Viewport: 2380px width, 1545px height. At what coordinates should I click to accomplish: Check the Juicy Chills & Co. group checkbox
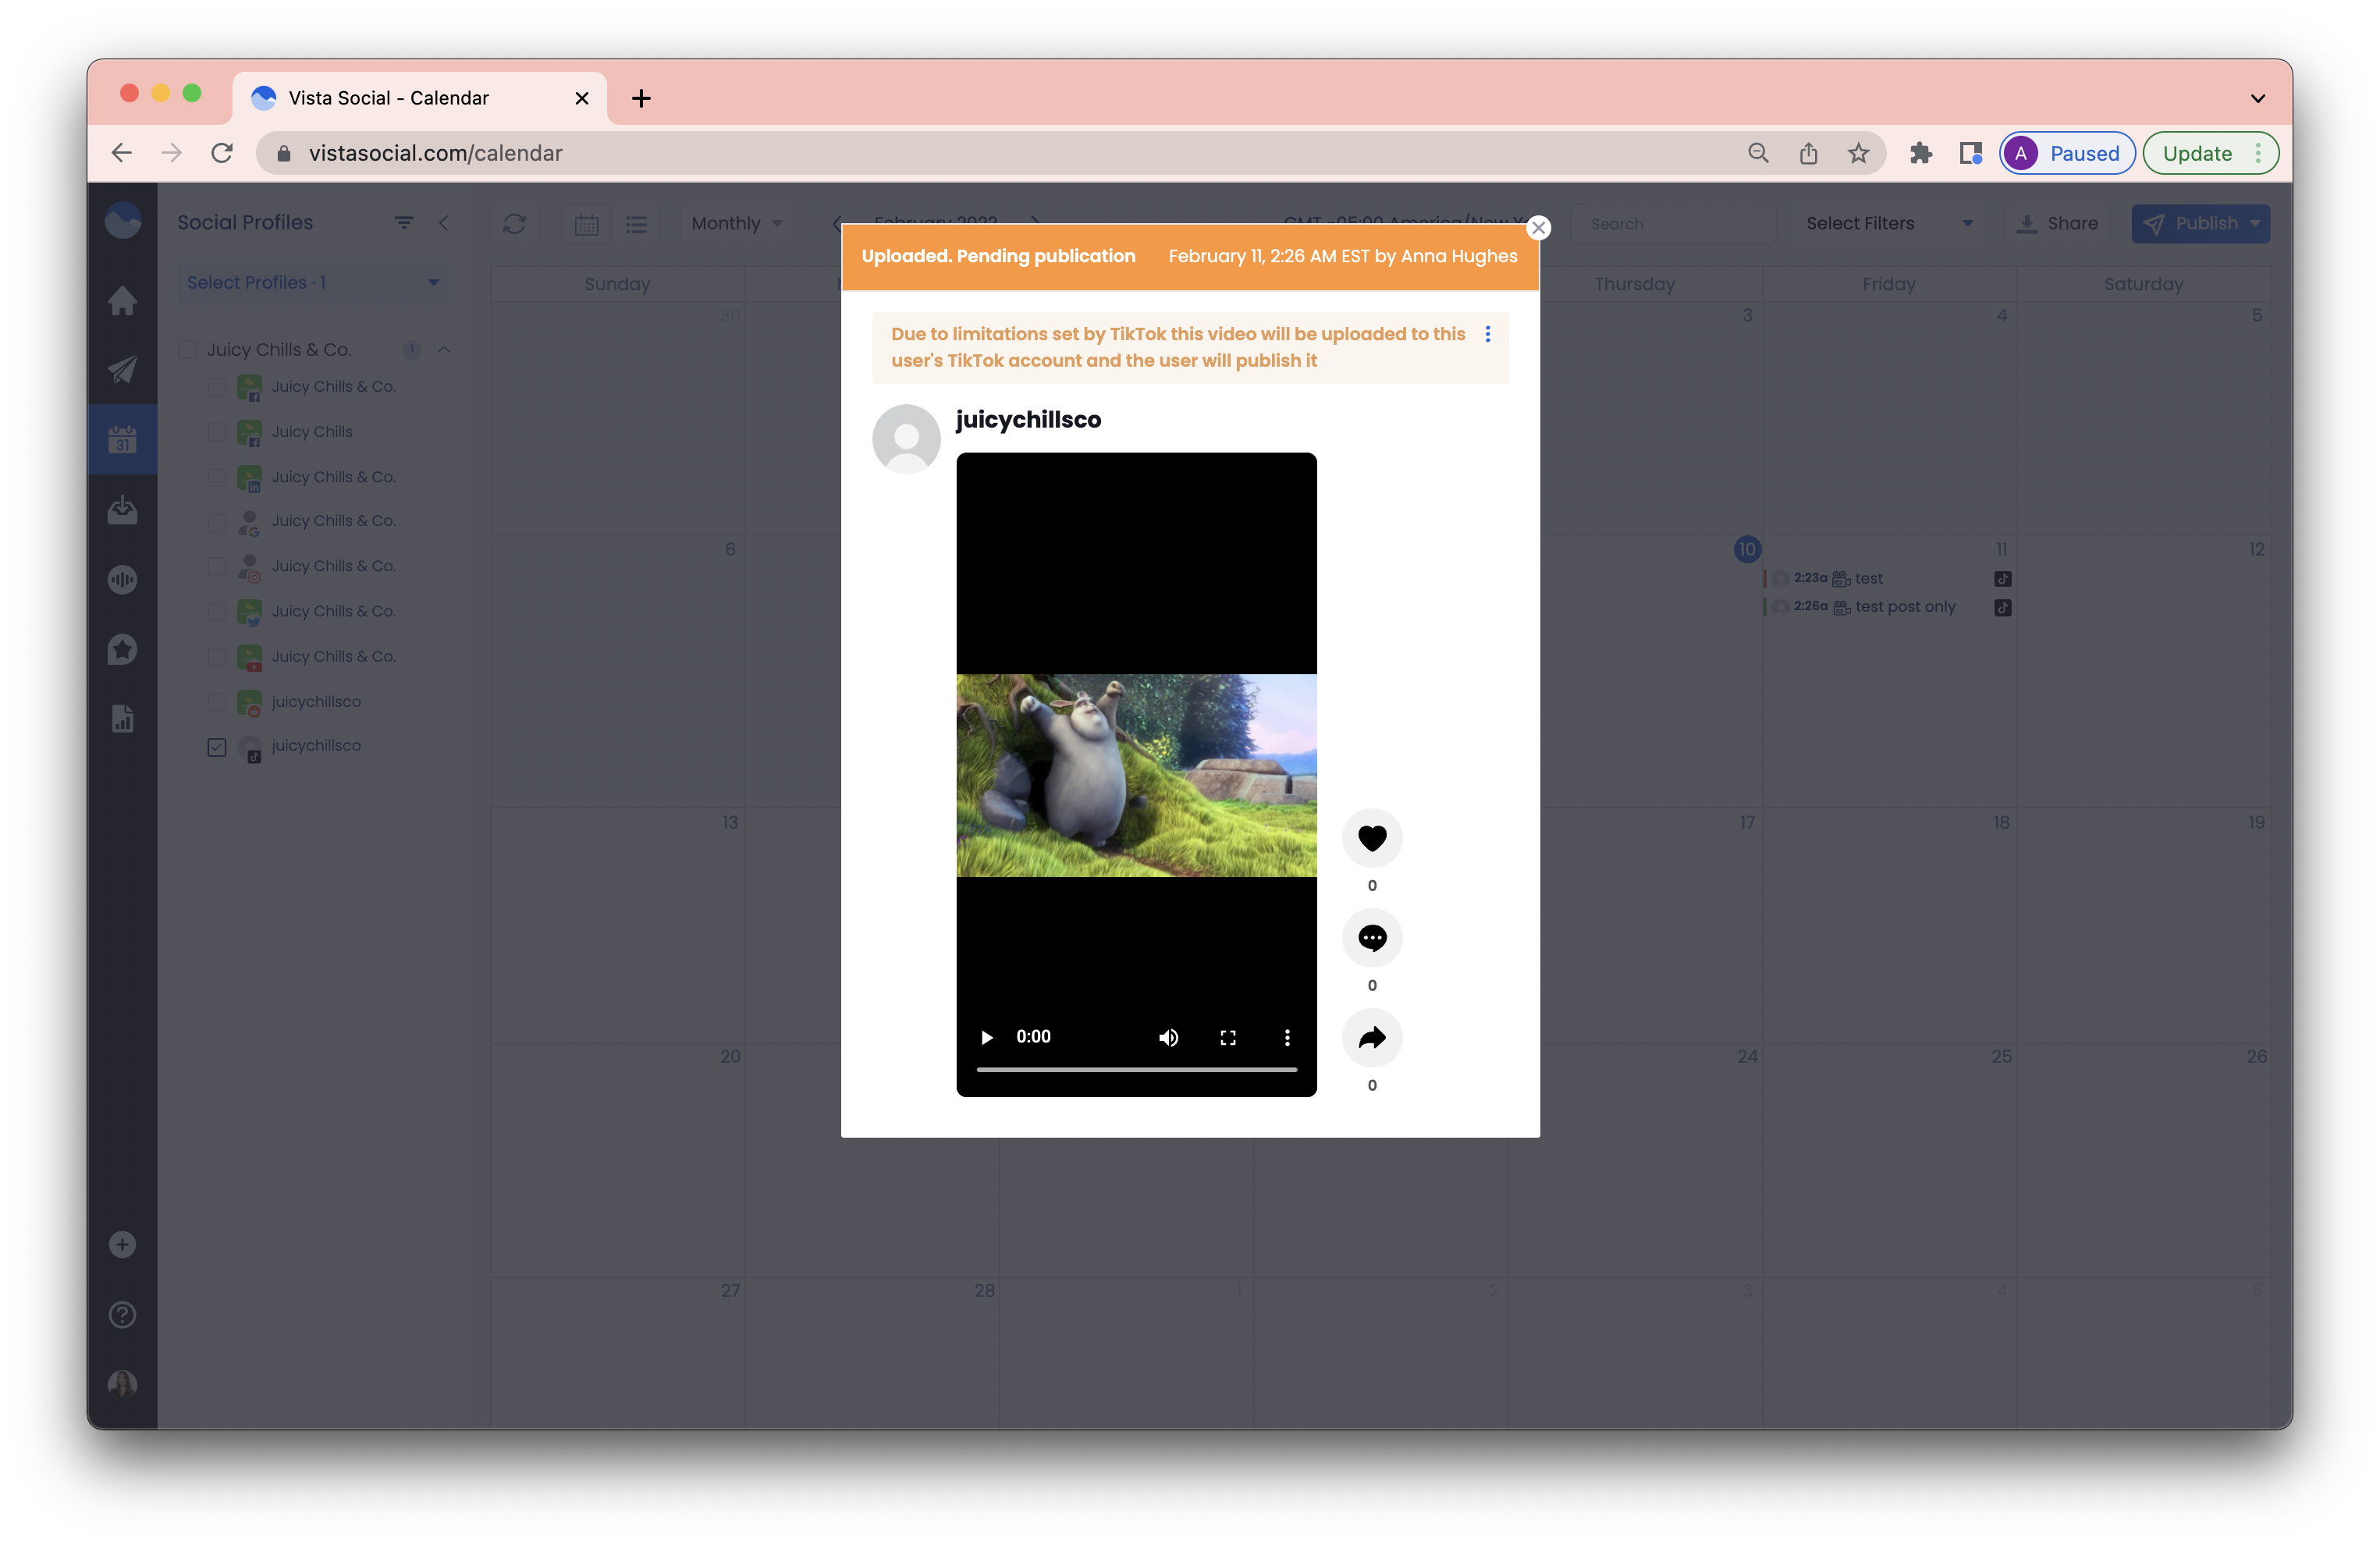pyautogui.click(x=187, y=349)
